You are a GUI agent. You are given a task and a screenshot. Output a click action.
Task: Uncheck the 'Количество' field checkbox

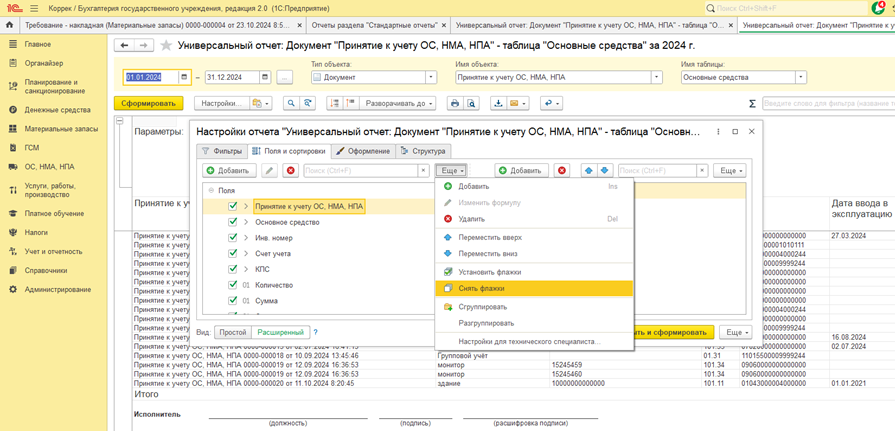point(232,284)
